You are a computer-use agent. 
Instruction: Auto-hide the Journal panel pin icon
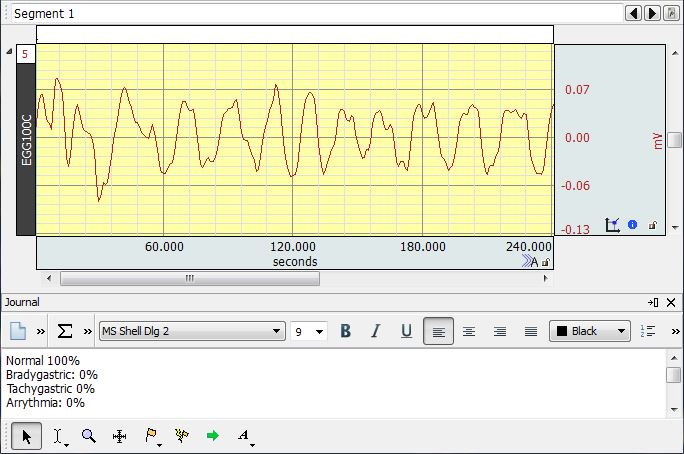653,302
